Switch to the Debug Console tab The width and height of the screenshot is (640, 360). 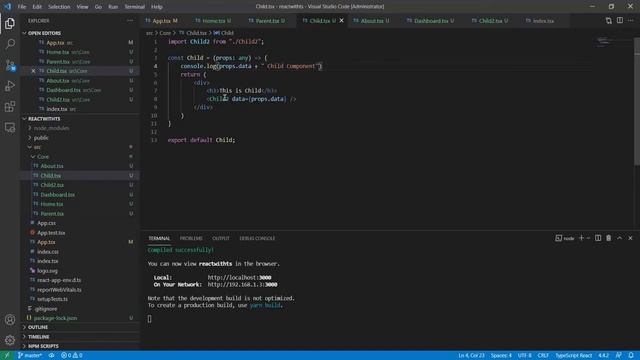point(257,238)
